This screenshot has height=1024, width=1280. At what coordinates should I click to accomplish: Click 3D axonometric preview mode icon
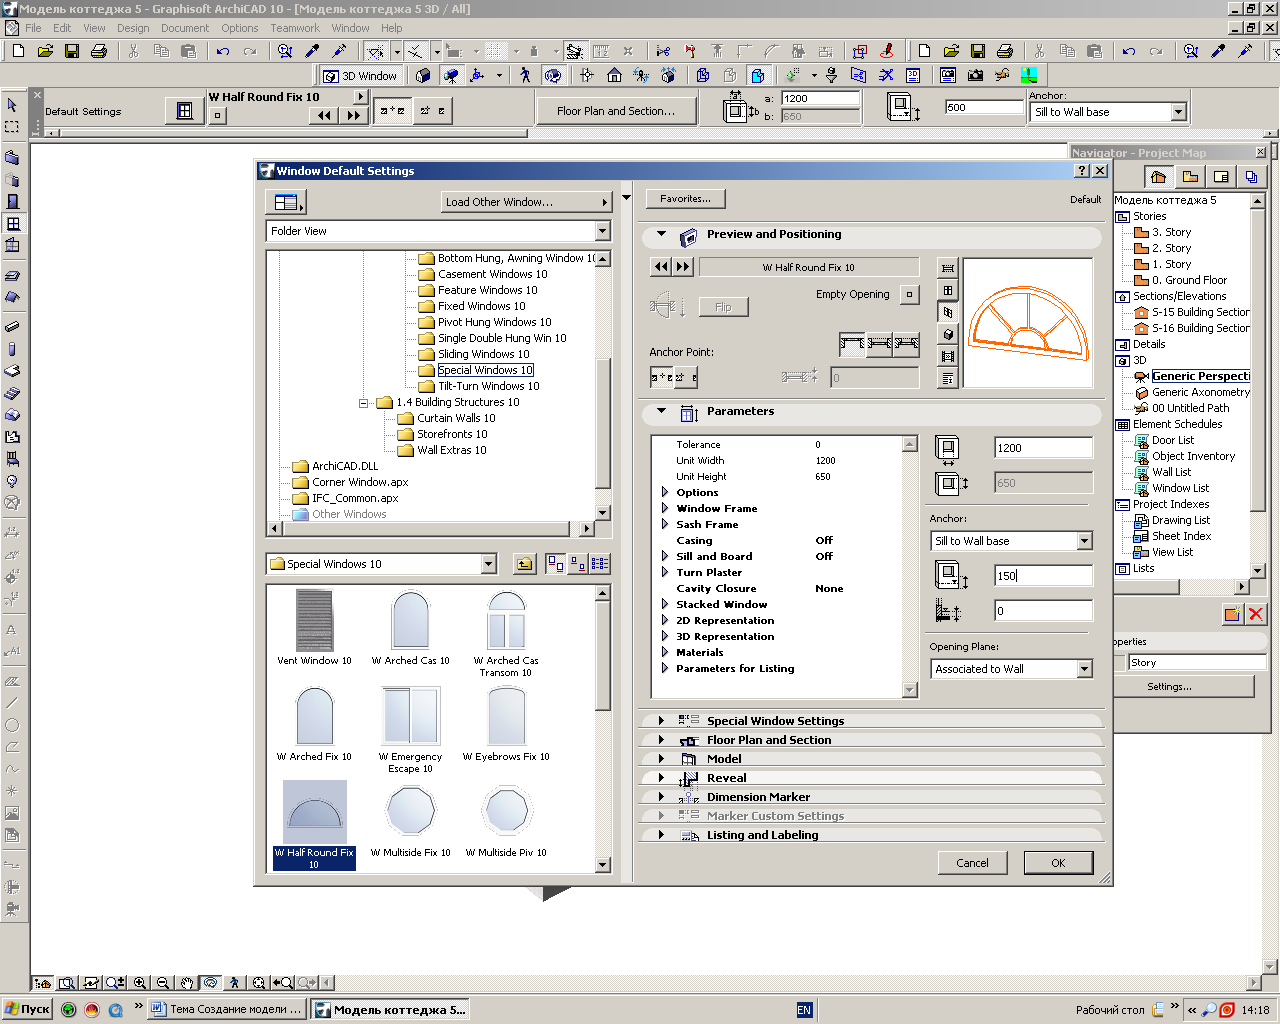click(x=948, y=312)
